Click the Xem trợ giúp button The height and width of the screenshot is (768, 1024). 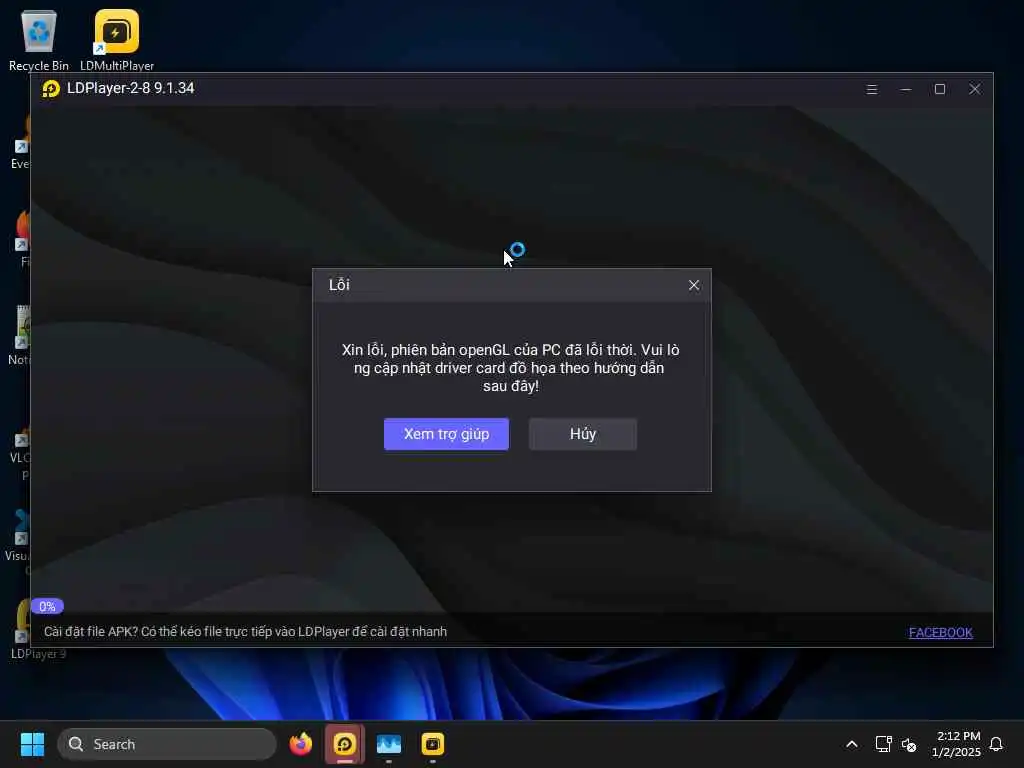[446, 434]
